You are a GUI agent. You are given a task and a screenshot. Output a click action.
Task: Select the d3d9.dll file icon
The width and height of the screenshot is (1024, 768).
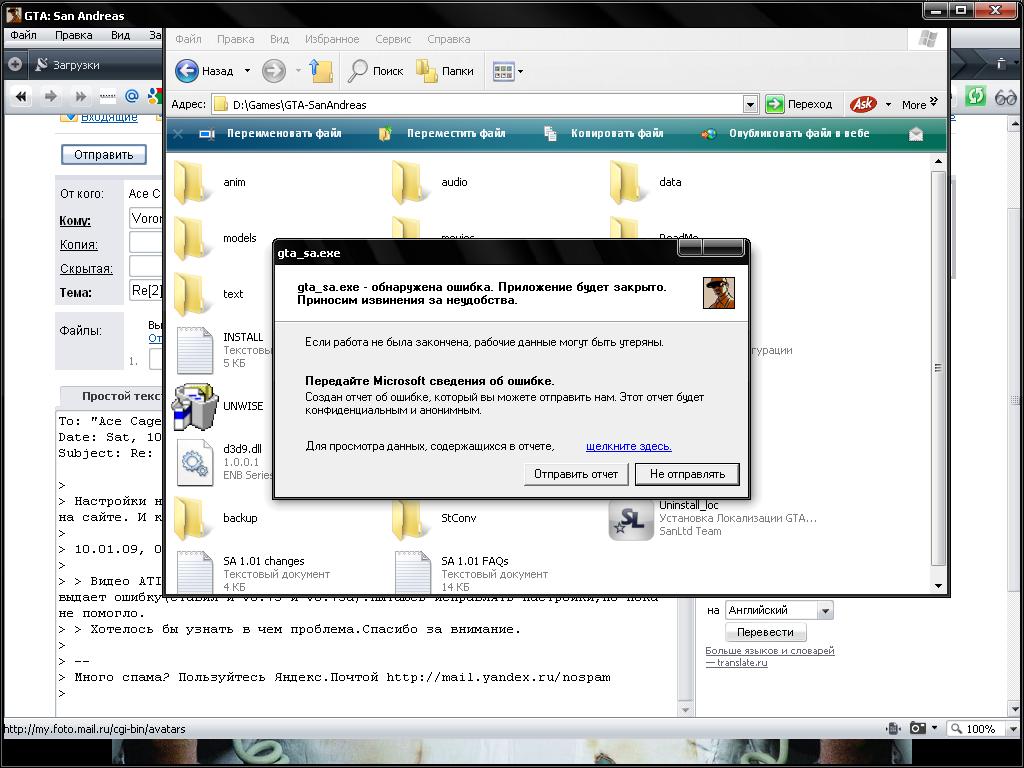[x=194, y=462]
